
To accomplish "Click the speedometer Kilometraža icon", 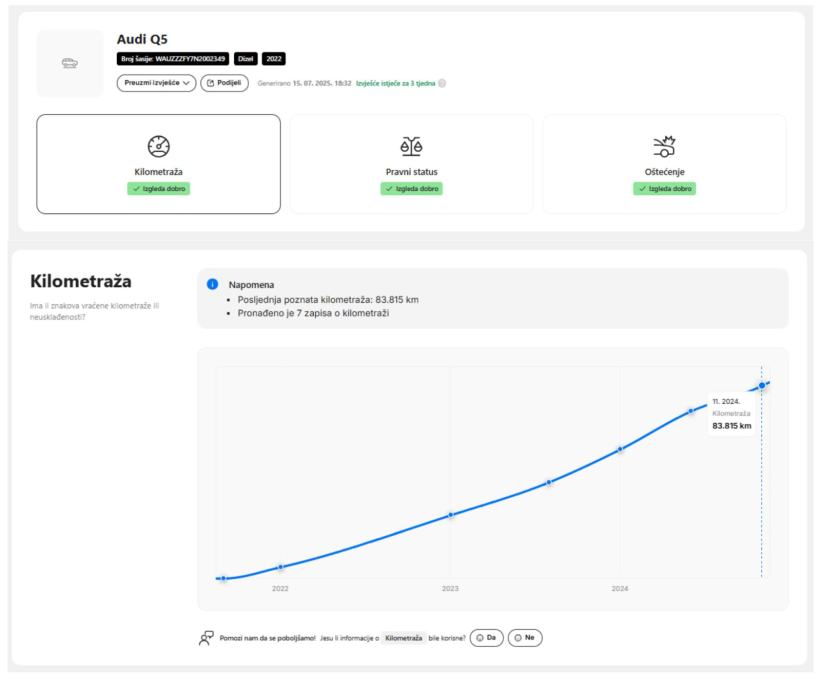I will [x=159, y=147].
